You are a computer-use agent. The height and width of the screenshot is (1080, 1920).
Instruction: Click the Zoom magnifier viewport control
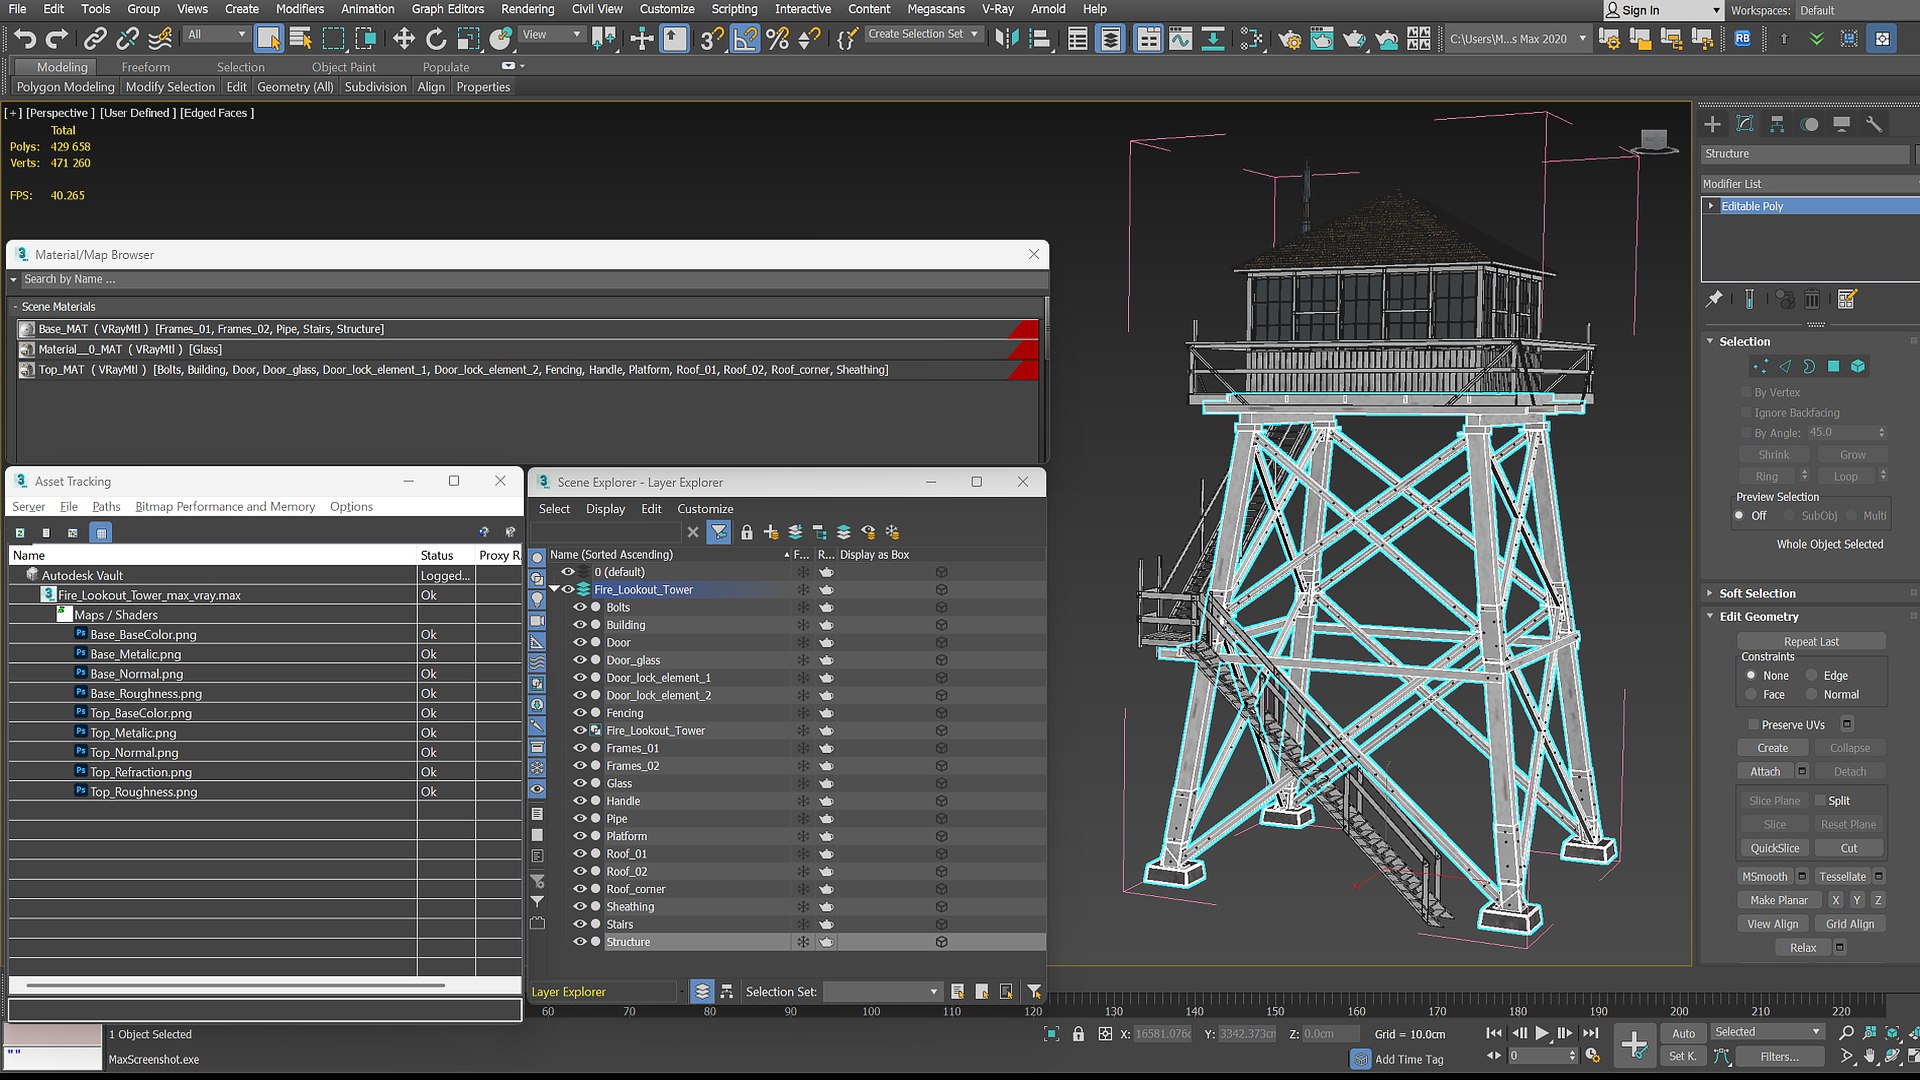(1846, 1033)
